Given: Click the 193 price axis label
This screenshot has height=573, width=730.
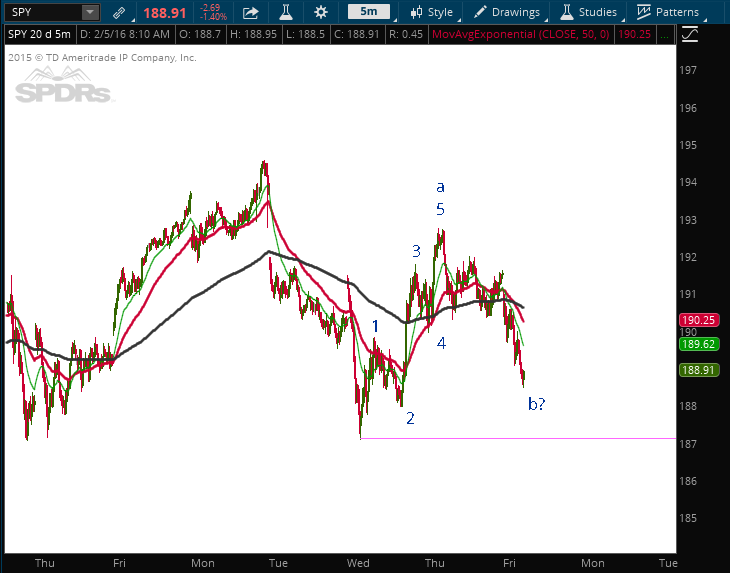Looking at the screenshot, I should tap(688, 220).
